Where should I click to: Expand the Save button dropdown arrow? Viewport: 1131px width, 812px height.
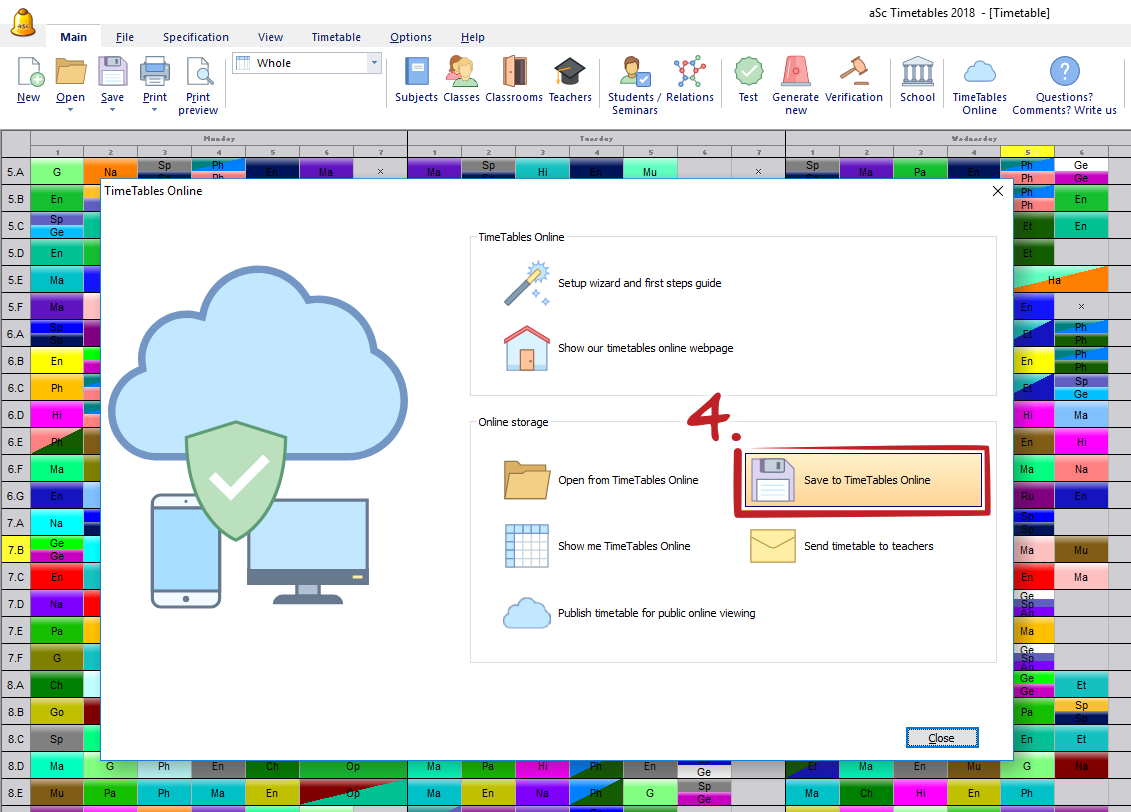pyautogui.click(x=112, y=109)
